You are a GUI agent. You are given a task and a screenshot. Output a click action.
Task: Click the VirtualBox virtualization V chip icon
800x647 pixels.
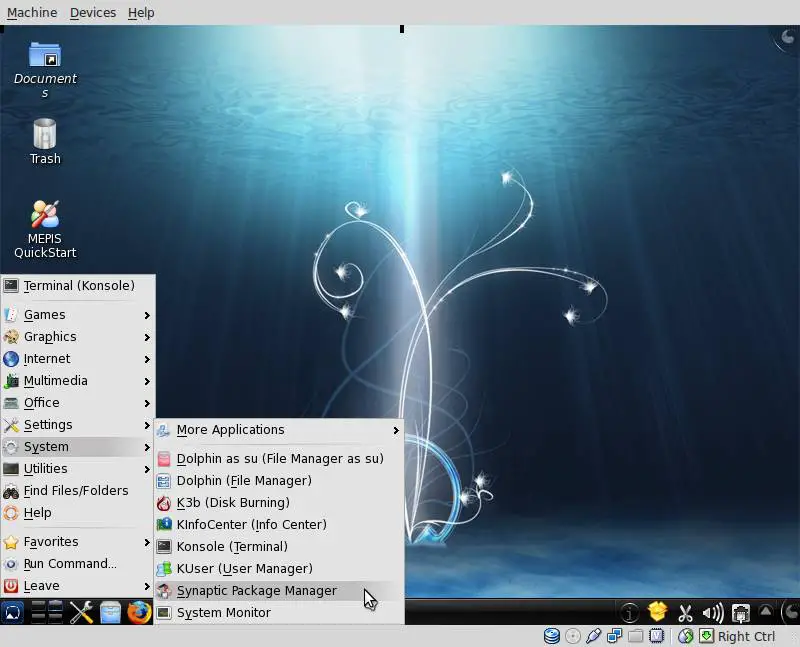tap(656, 636)
